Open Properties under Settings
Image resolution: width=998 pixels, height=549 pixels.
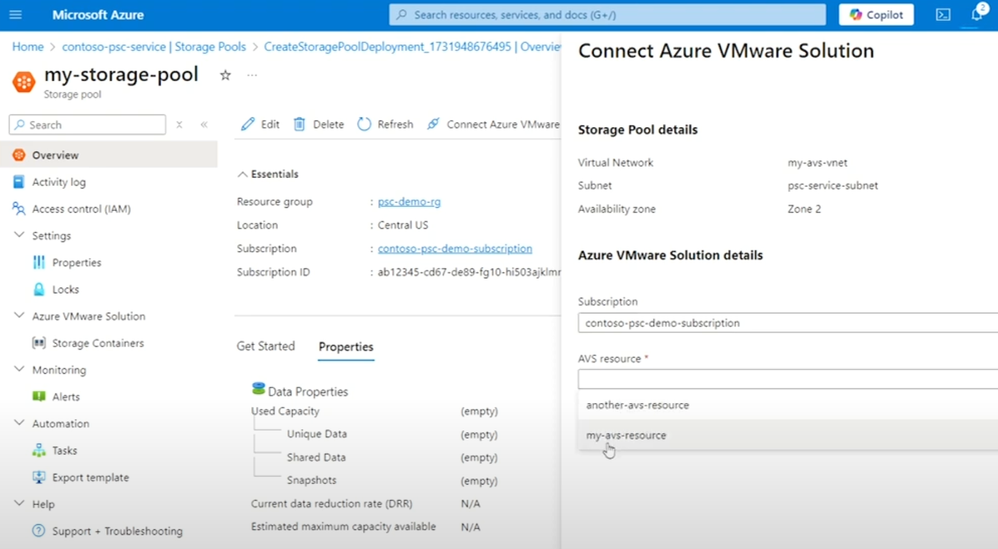point(76,262)
